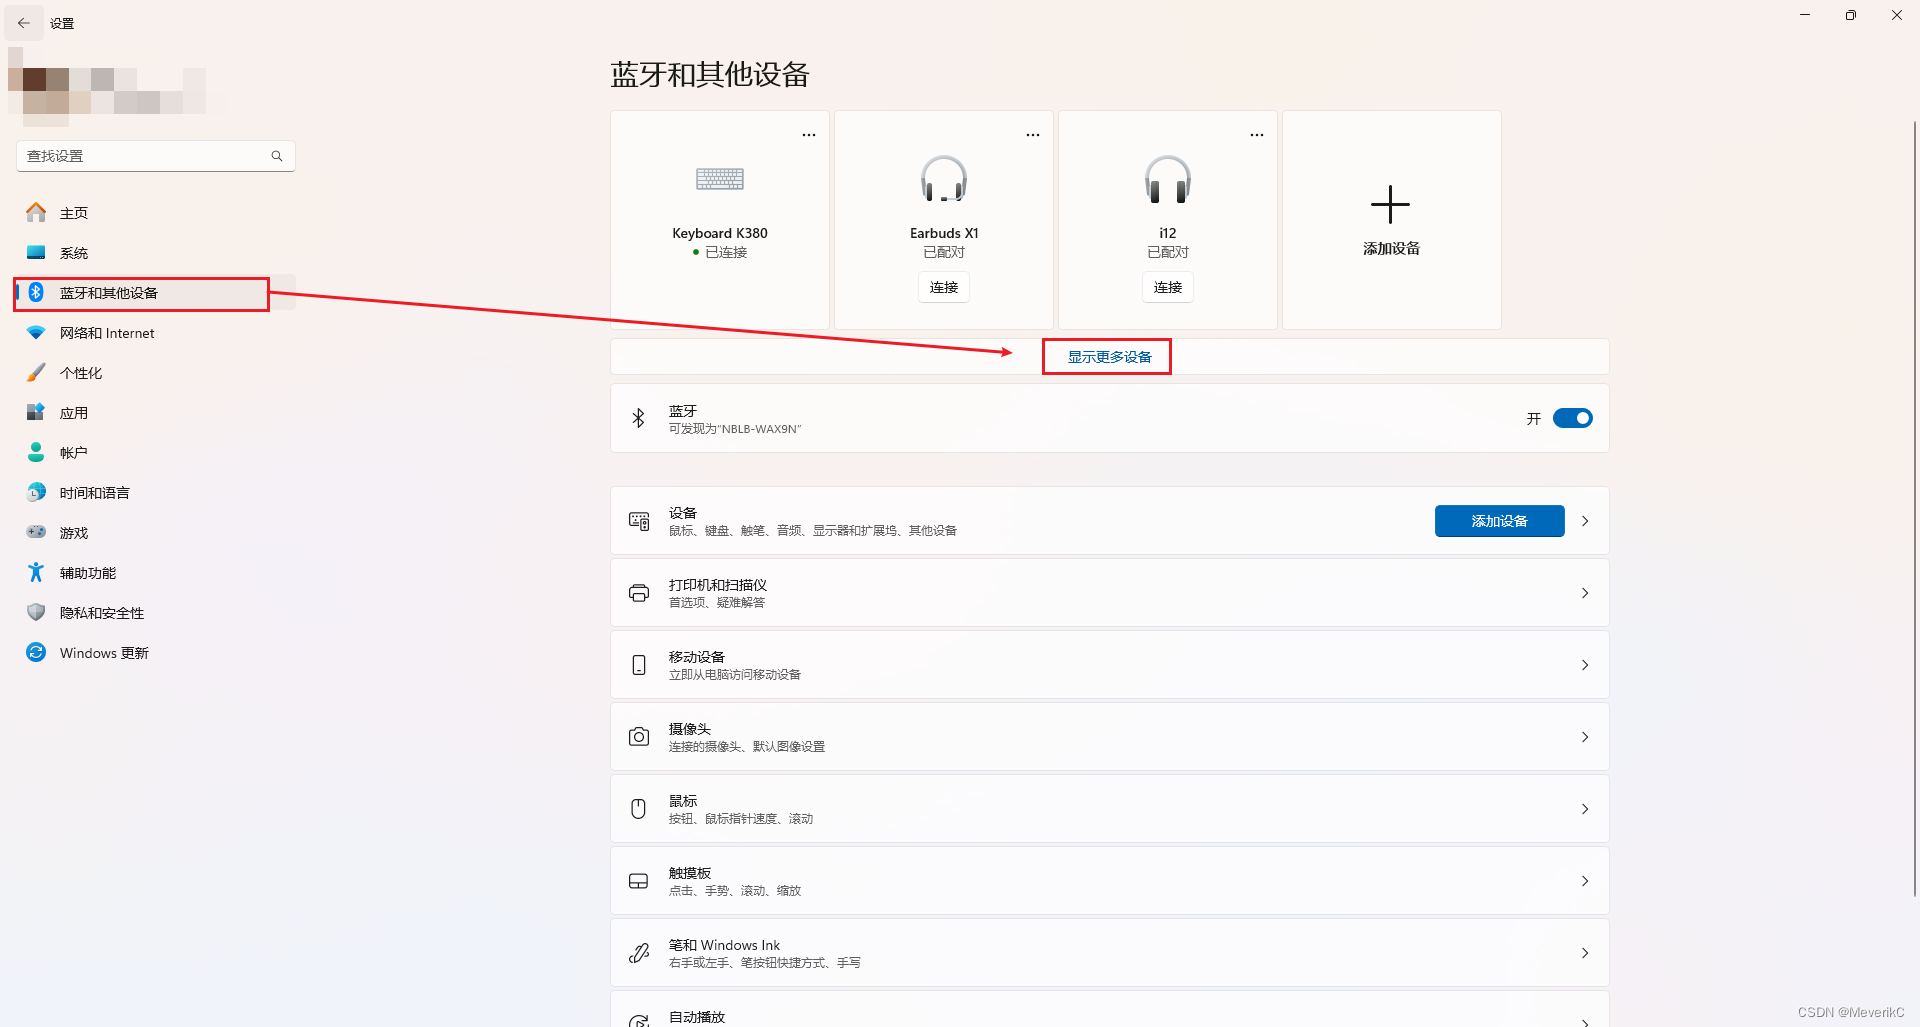
Task: Click the 应用 apps icon
Action: pyautogui.click(x=36, y=412)
